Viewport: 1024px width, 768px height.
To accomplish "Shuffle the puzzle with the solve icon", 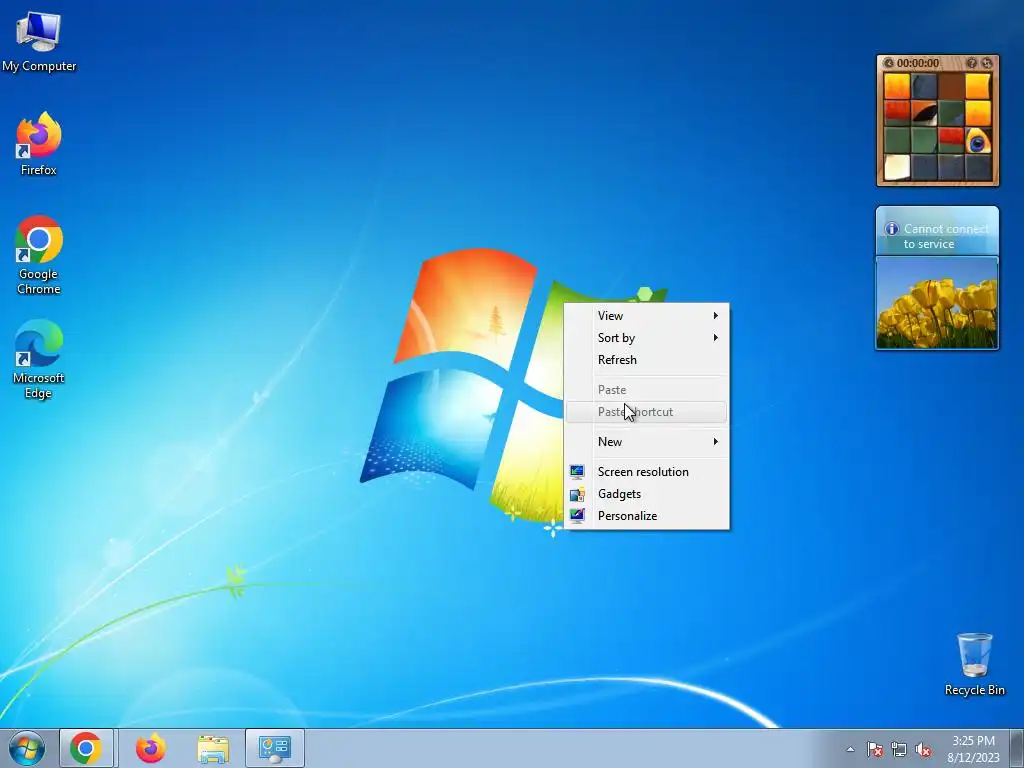I will pyautogui.click(x=987, y=63).
